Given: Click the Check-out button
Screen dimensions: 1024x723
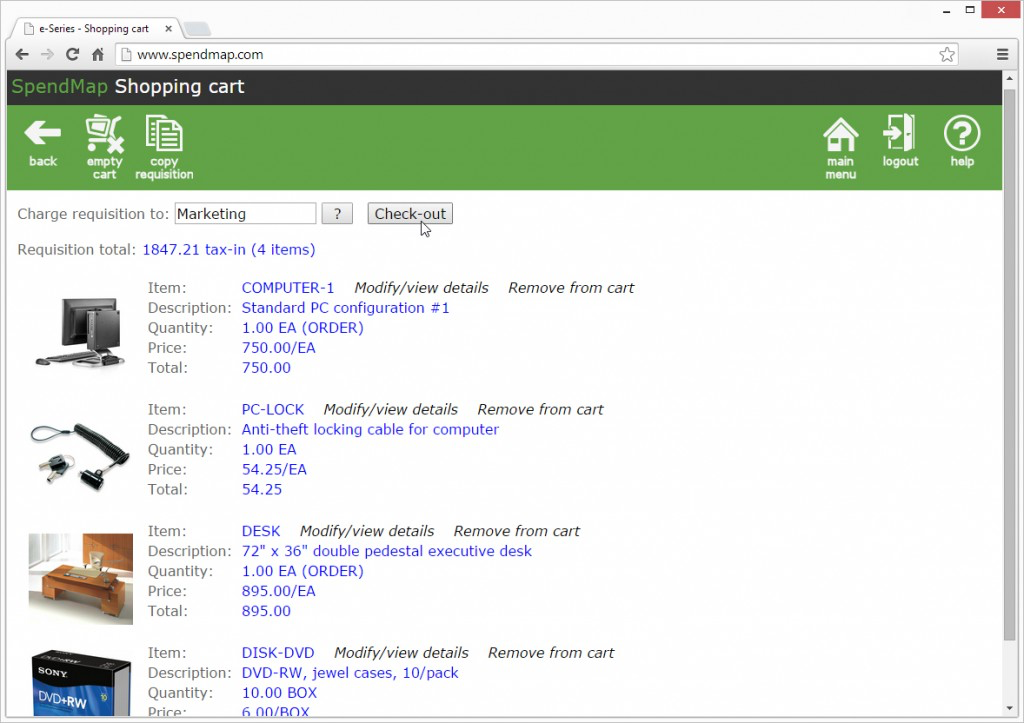Looking at the screenshot, I should click(x=410, y=214).
